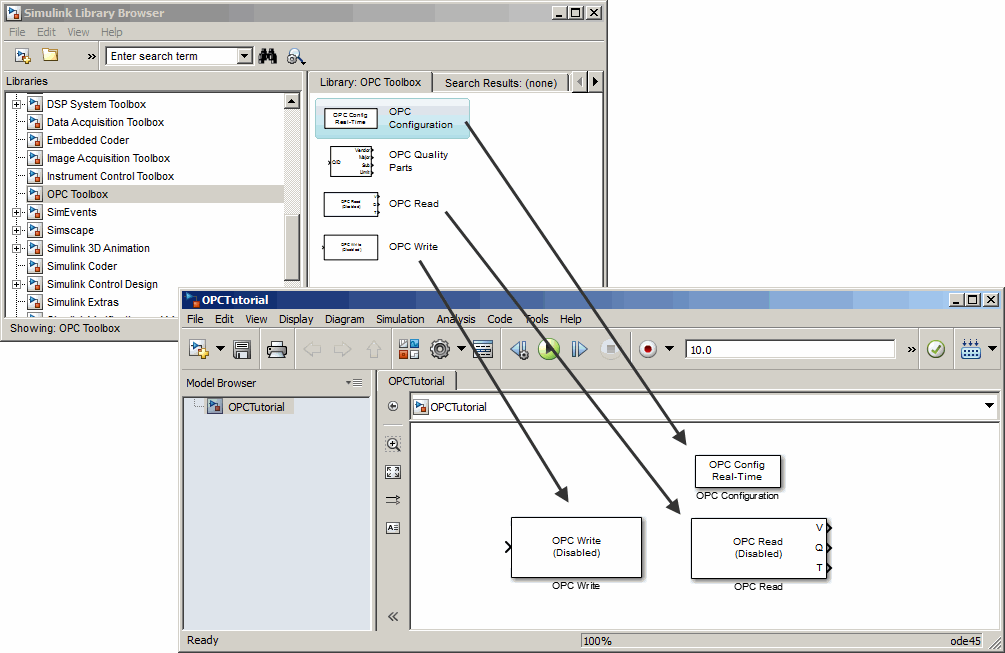The width and height of the screenshot is (1005, 653).
Task: Open Library Browser icon in OPCTutorial toolbar
Action: pyautogui.click(x=409, y=349)
